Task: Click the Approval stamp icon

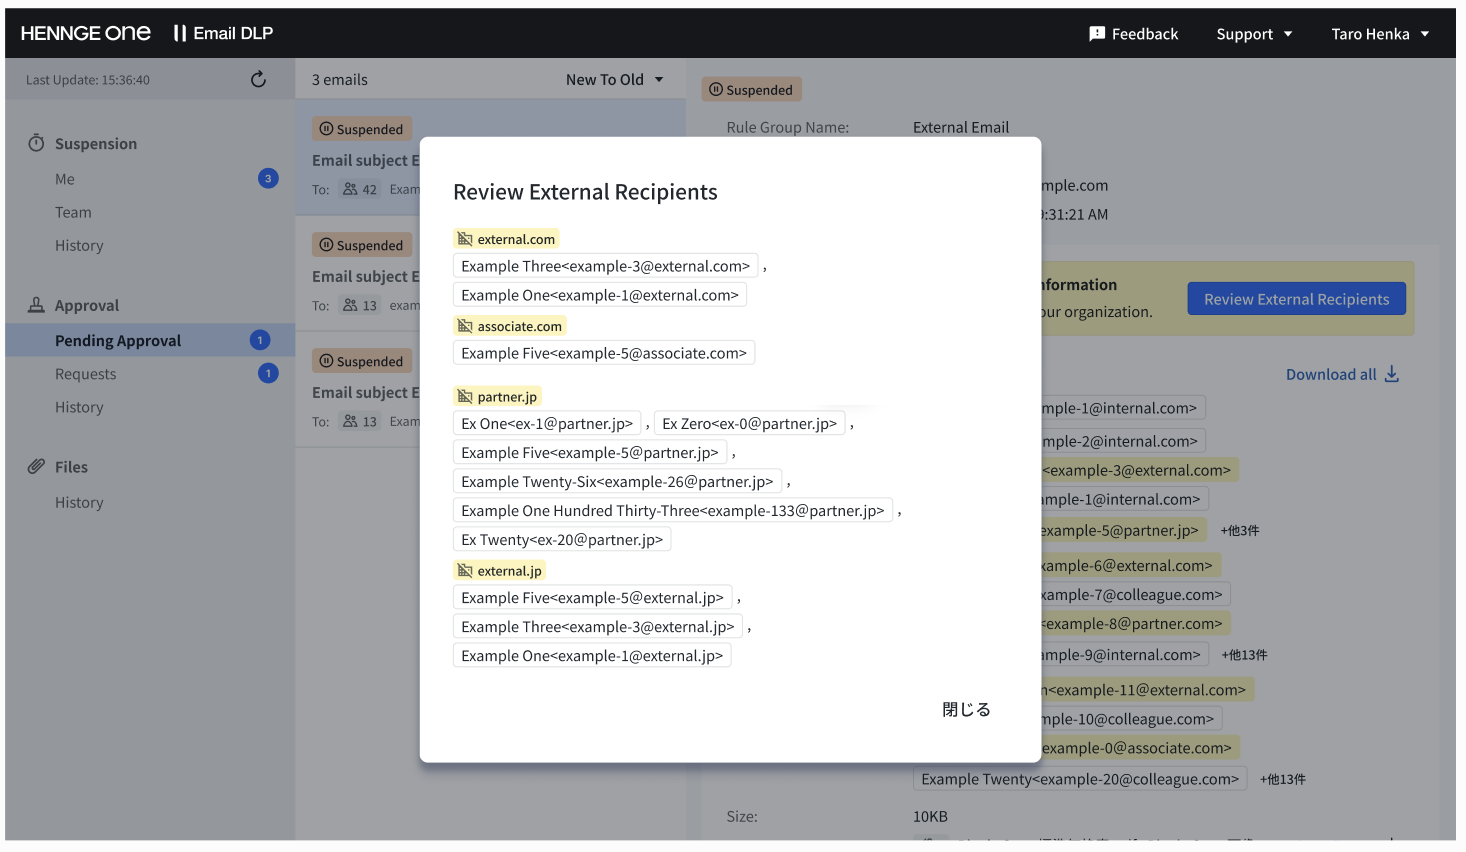Action: coord(36,305)
